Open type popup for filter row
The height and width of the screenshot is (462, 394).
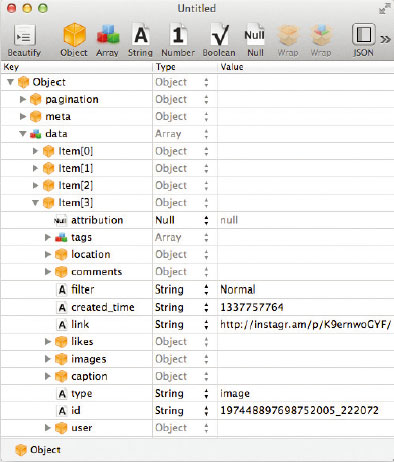click(x=206, y=290)
